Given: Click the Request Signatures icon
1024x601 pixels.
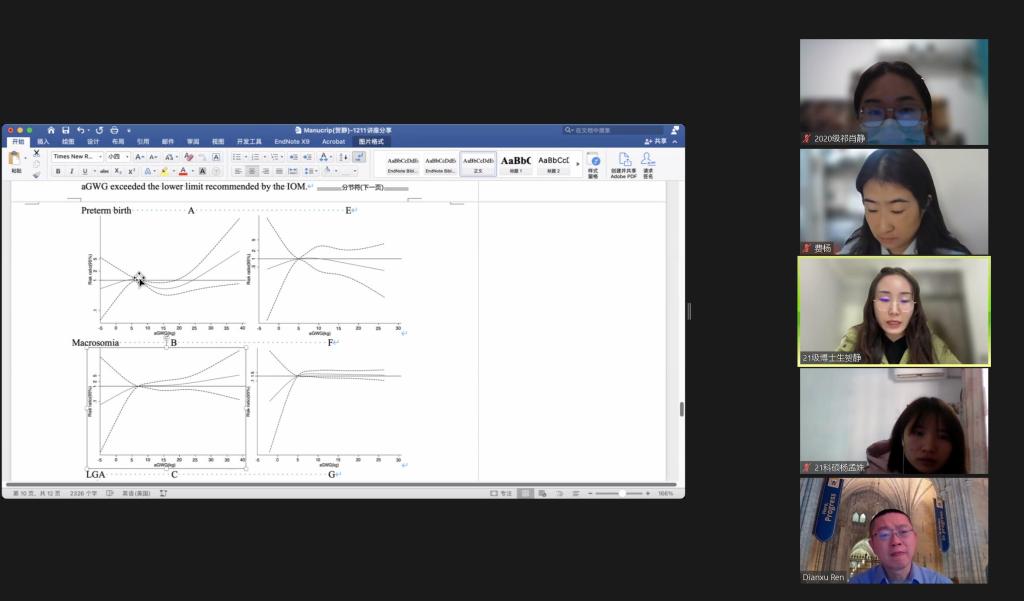Looking at the screenshot, I should pos(648,160).
